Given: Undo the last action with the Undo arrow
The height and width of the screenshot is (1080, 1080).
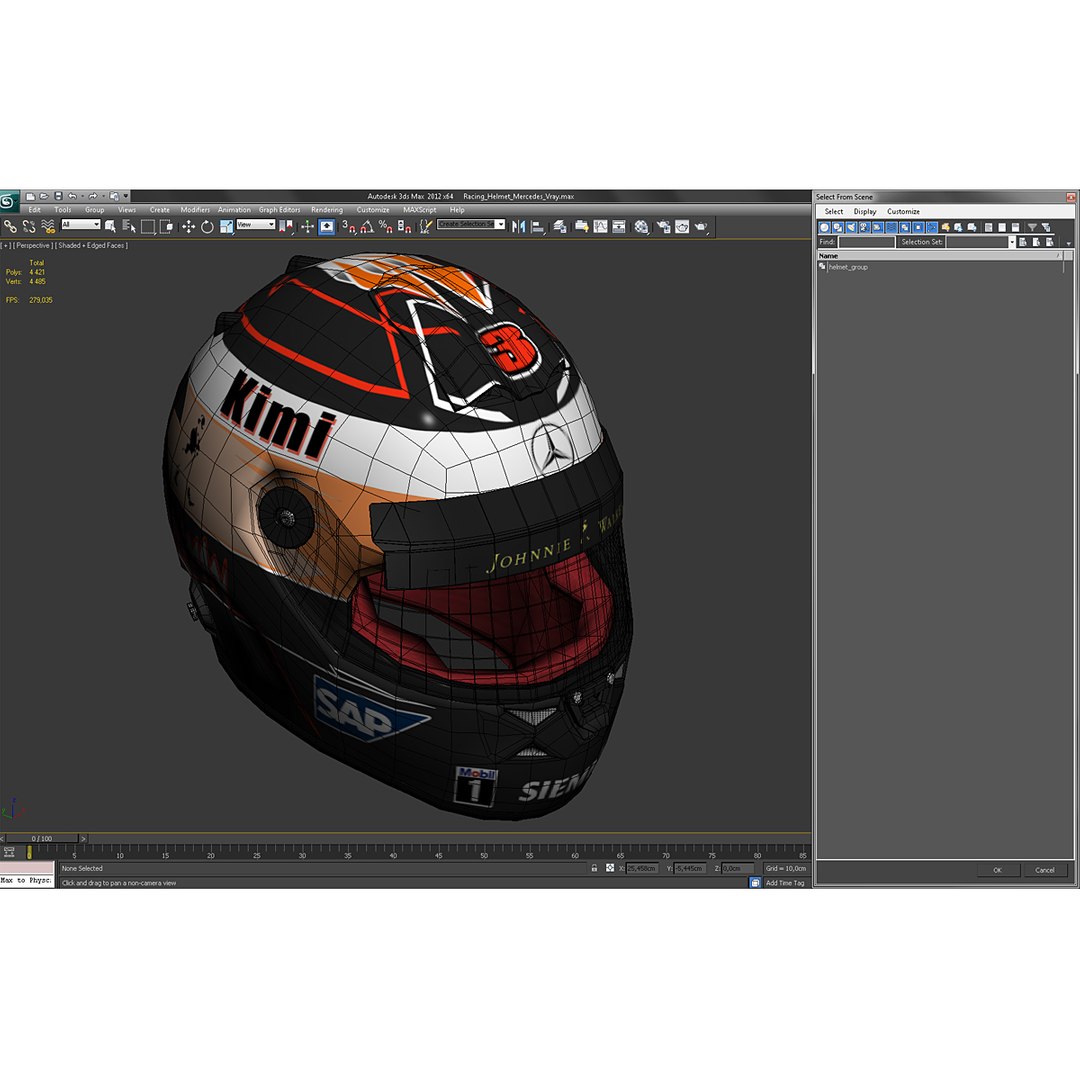Looking at the screenshot, I should [72, 196].
